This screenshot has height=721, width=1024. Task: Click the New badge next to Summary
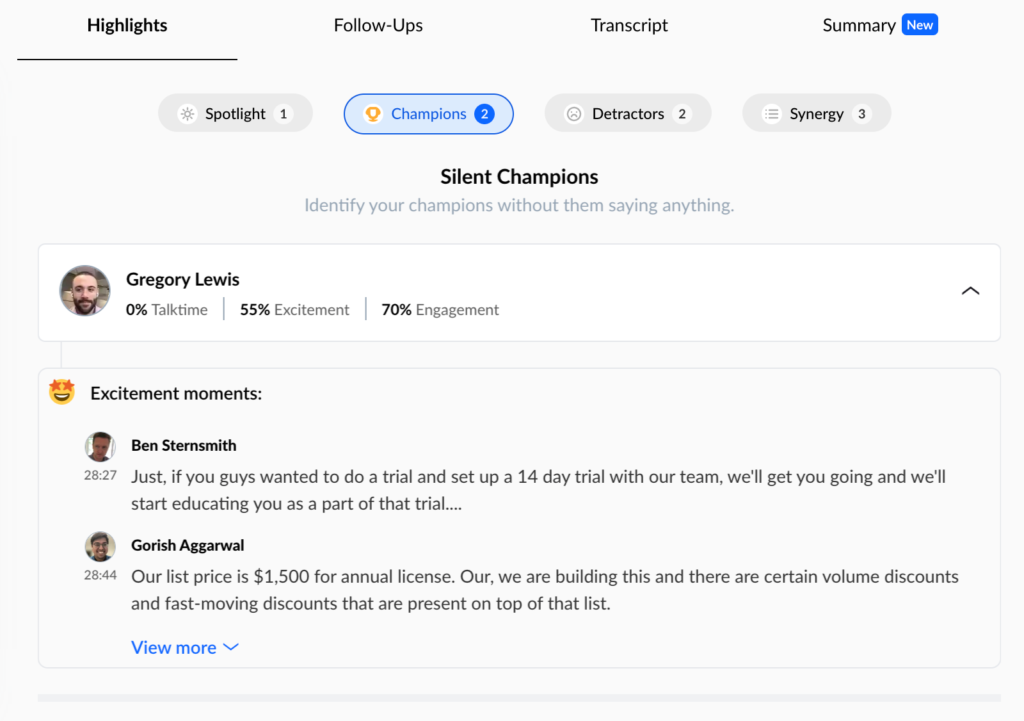(x=919, y=24)
